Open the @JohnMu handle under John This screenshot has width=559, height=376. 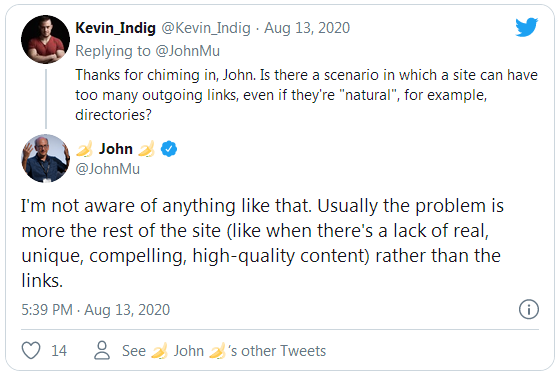click(x=107, y=169)
